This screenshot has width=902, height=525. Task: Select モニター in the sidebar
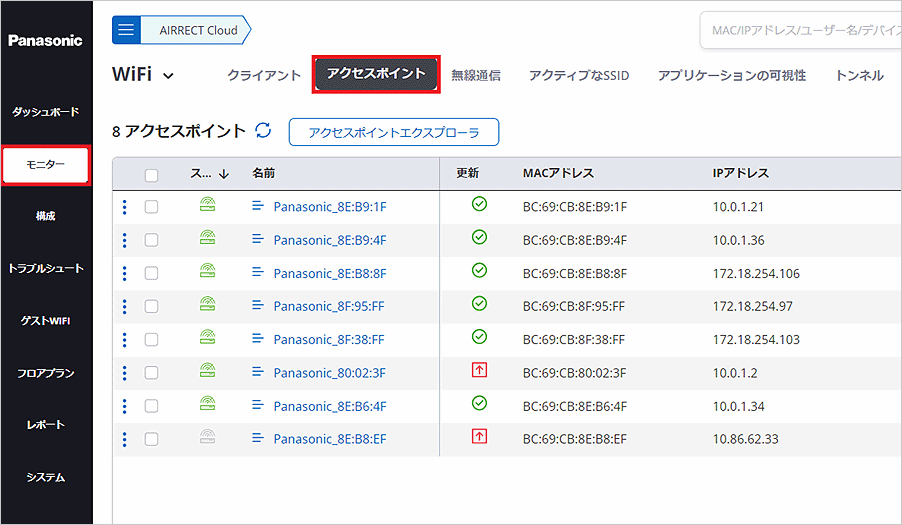[x=45, y=165]
